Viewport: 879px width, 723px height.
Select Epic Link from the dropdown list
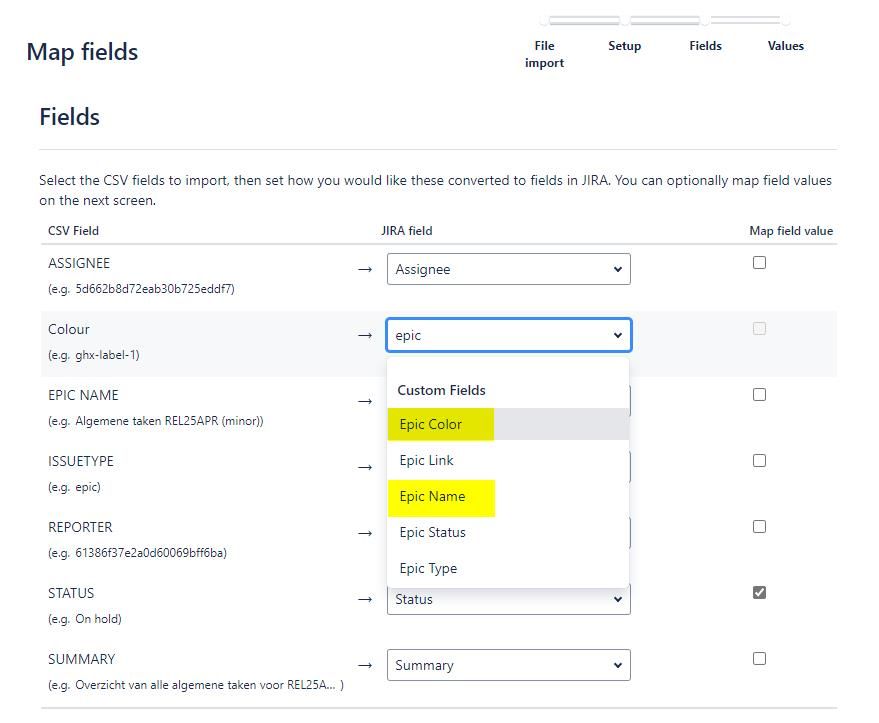point(508,460)
